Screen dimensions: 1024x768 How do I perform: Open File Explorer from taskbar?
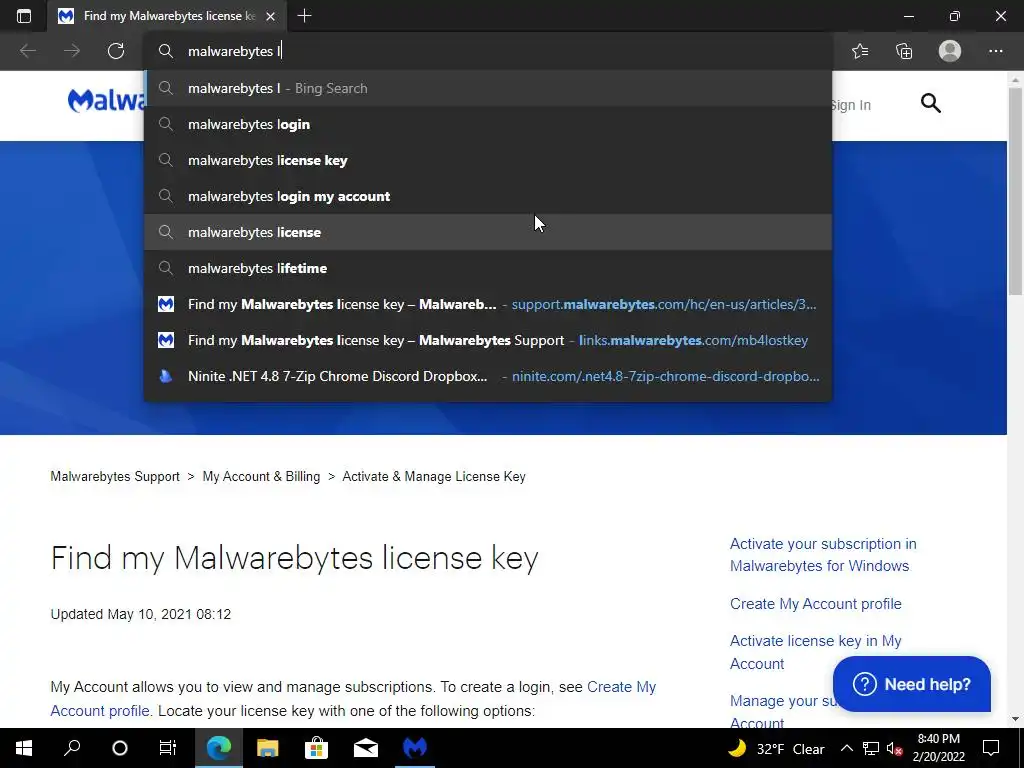click(x=267, y=748)
